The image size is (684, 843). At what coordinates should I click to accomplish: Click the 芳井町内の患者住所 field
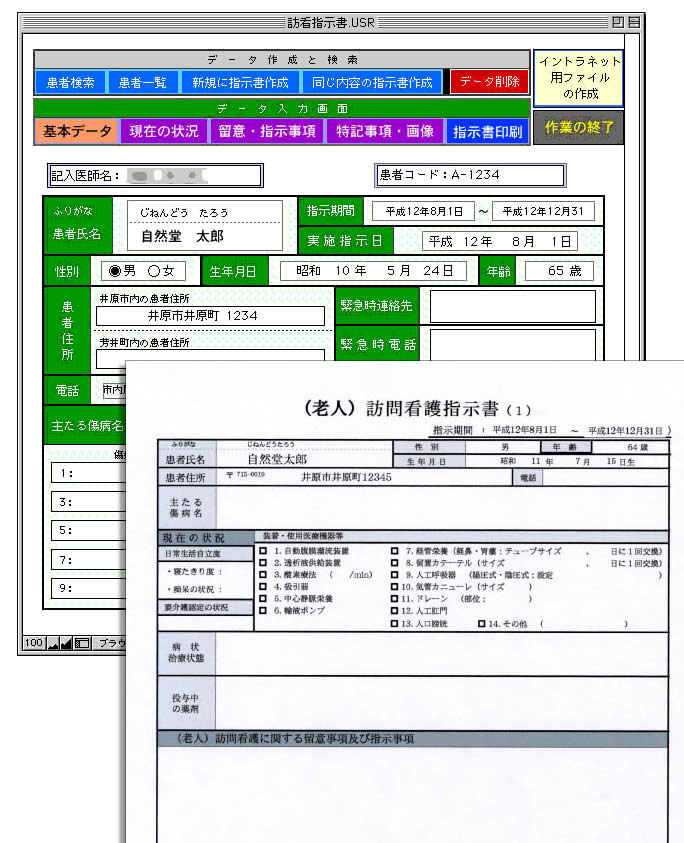click(x=210, y=357)
